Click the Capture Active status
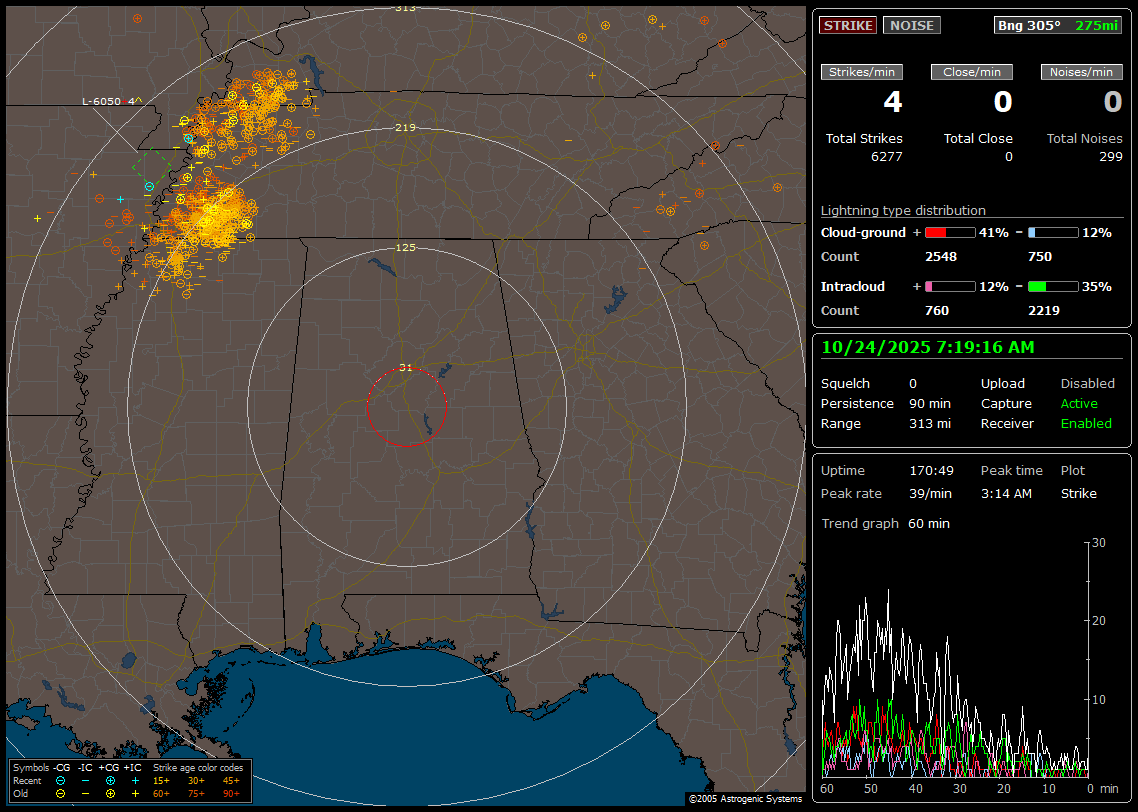Viewport: 1138px width, 812px height. coord(1079,403)
